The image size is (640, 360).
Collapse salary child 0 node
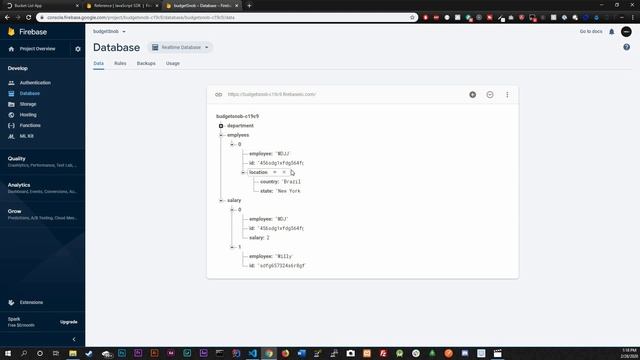(x=232, y=210)
